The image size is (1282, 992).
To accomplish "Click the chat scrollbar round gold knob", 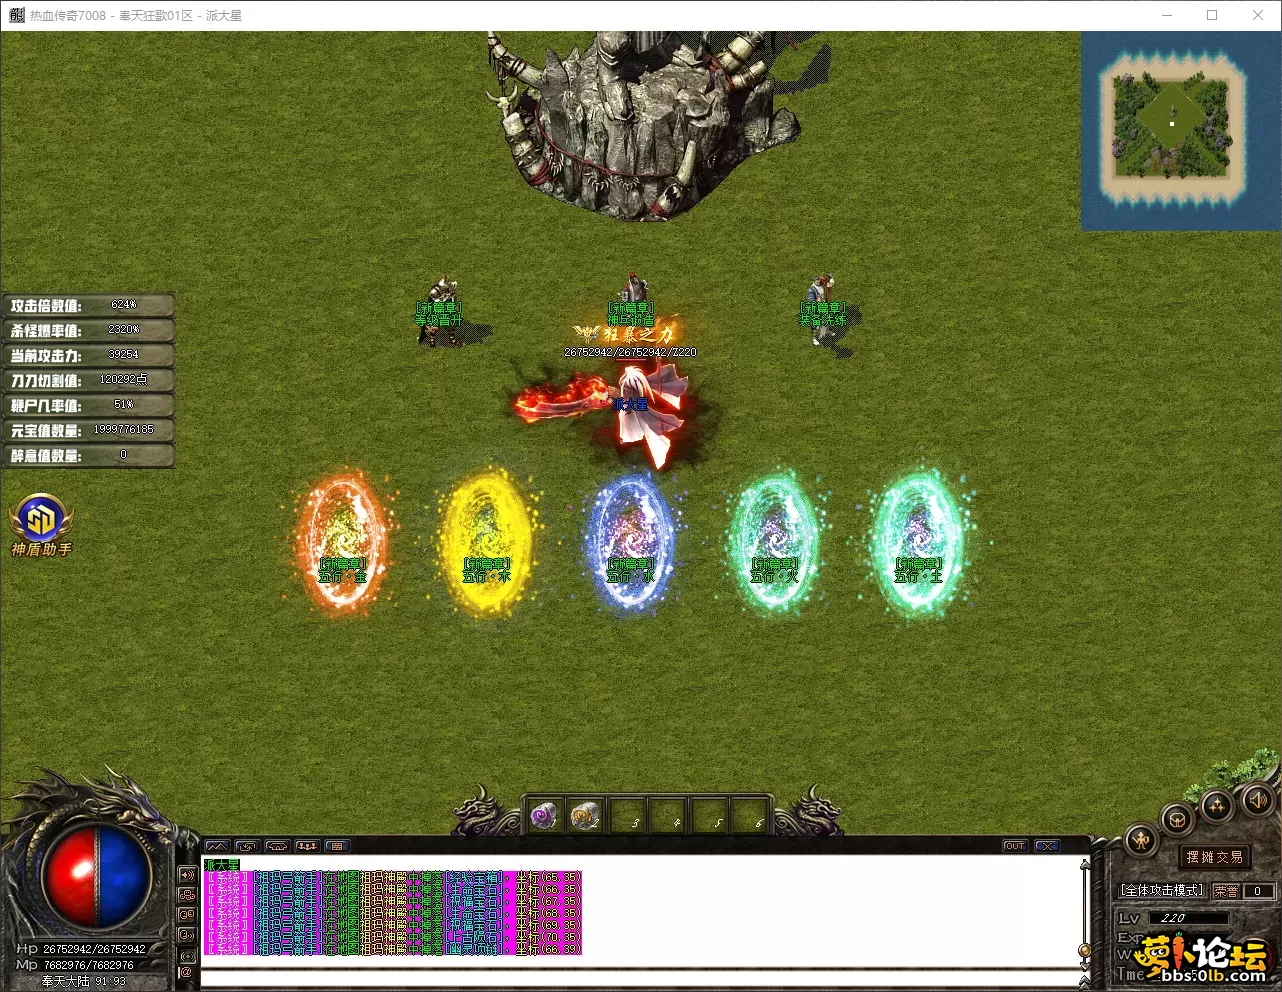I will (x=1084, y=949).
